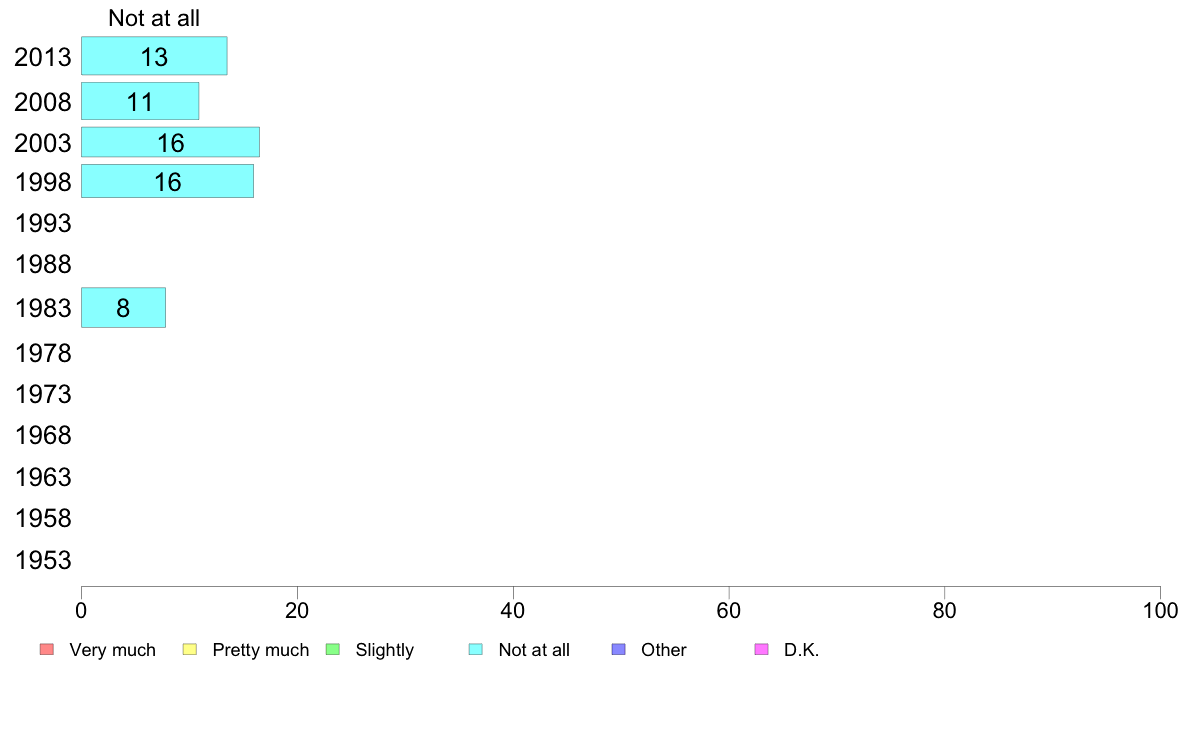The height and width of the screenshot is (736, 1188).
Task: Select the 1998 bar showing 16
Action: pyautogui.click(x=167, y=181)
